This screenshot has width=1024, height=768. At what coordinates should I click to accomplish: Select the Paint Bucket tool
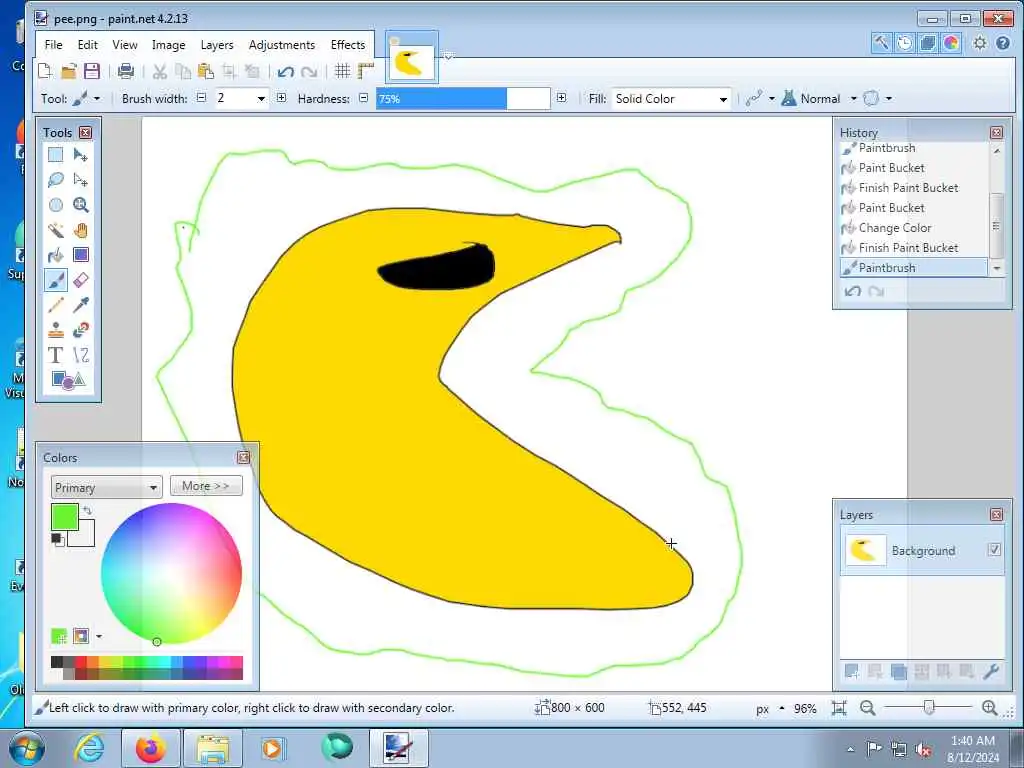click(x=56, y=255)
